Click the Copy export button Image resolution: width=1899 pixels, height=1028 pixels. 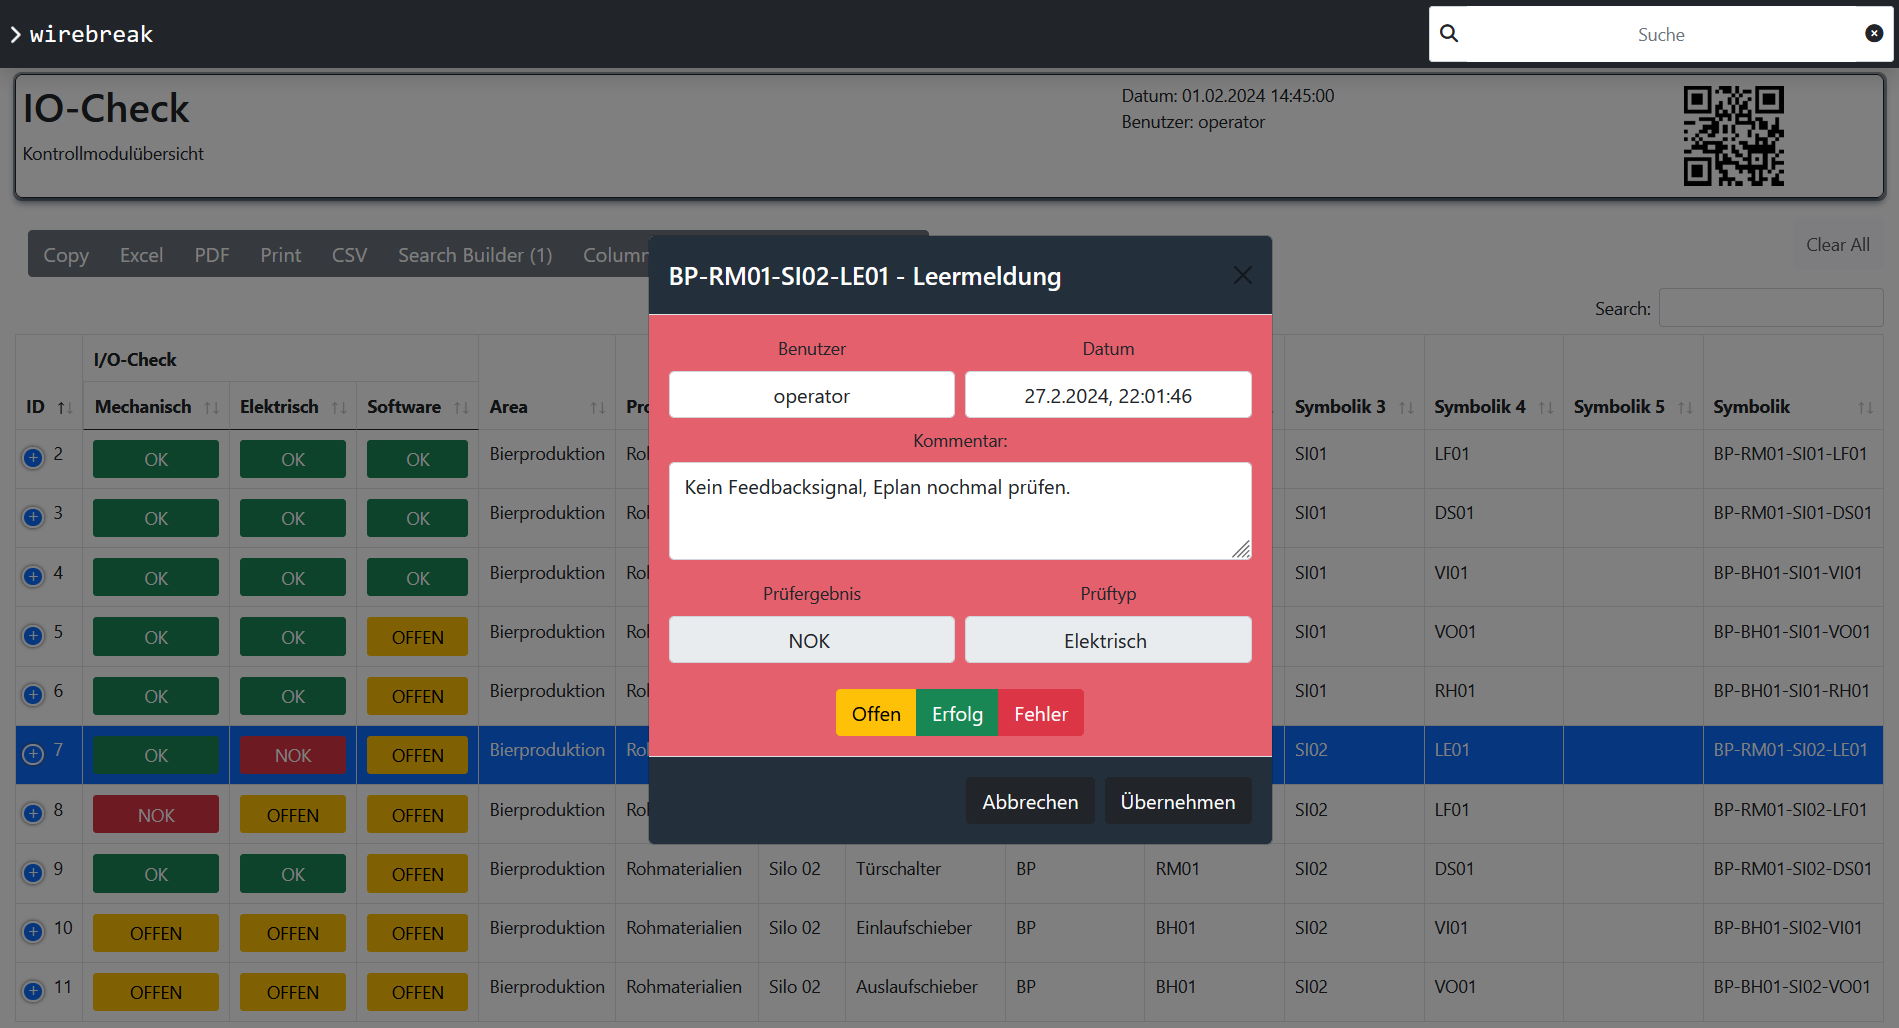[66, 255]
